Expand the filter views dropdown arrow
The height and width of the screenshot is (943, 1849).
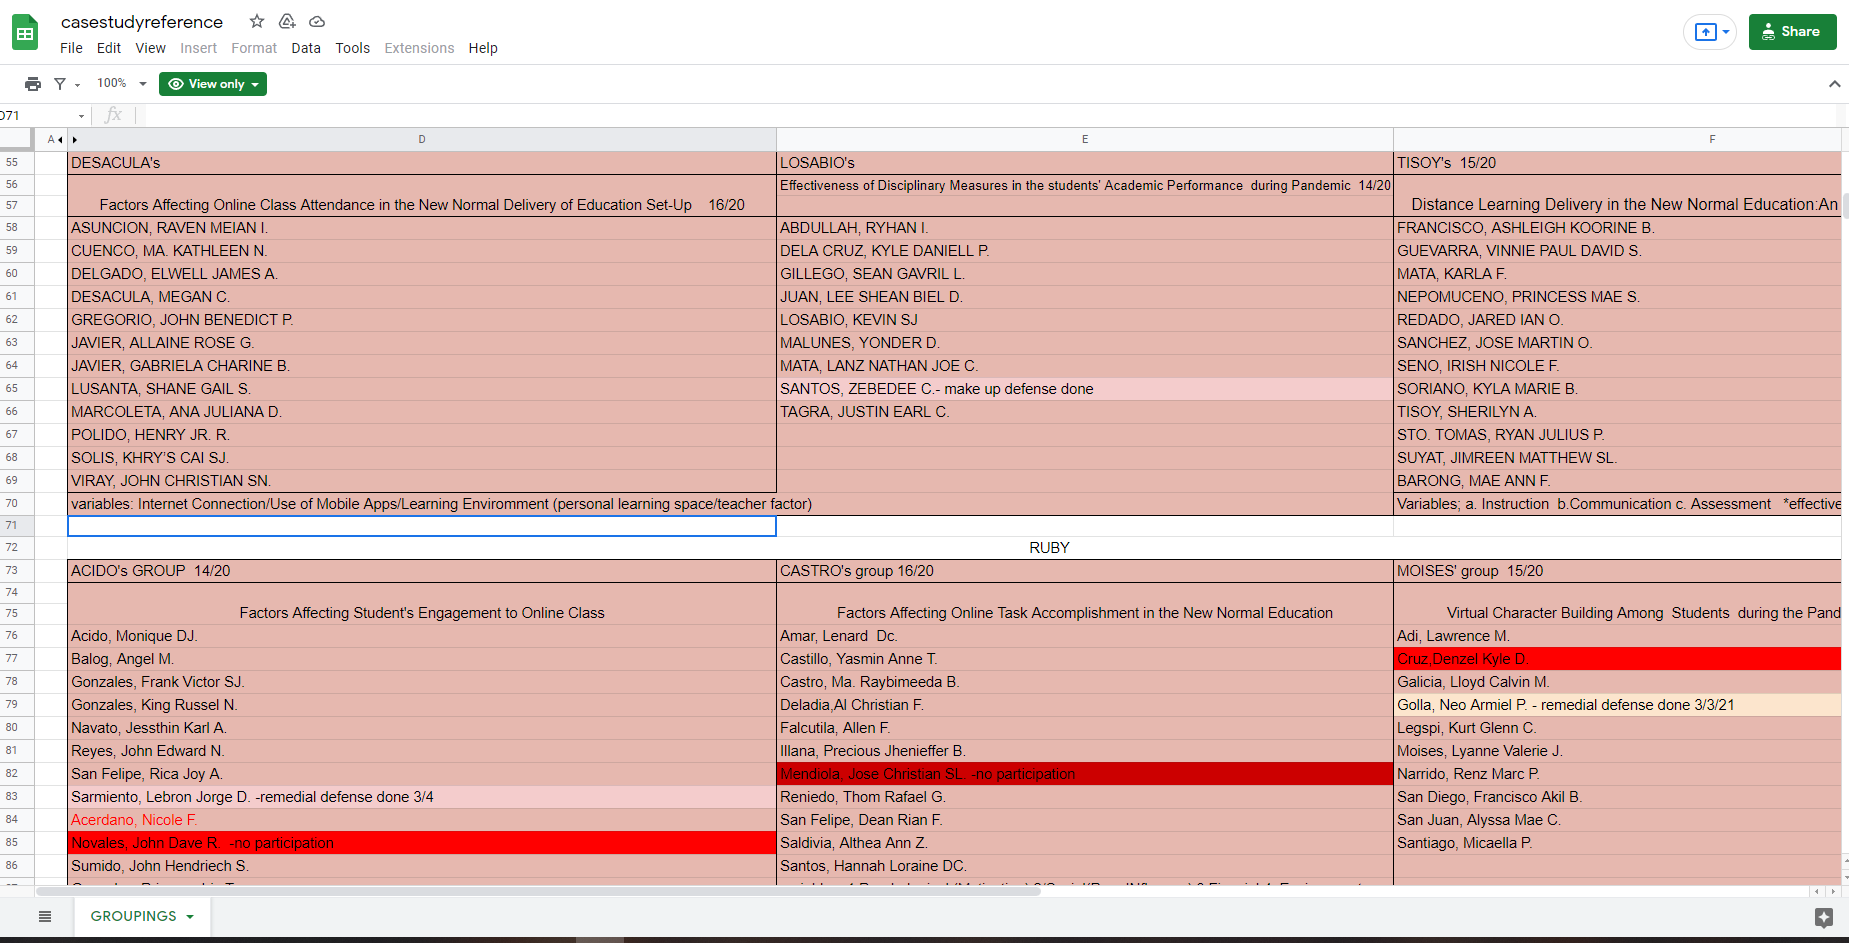tap(77, 85)
